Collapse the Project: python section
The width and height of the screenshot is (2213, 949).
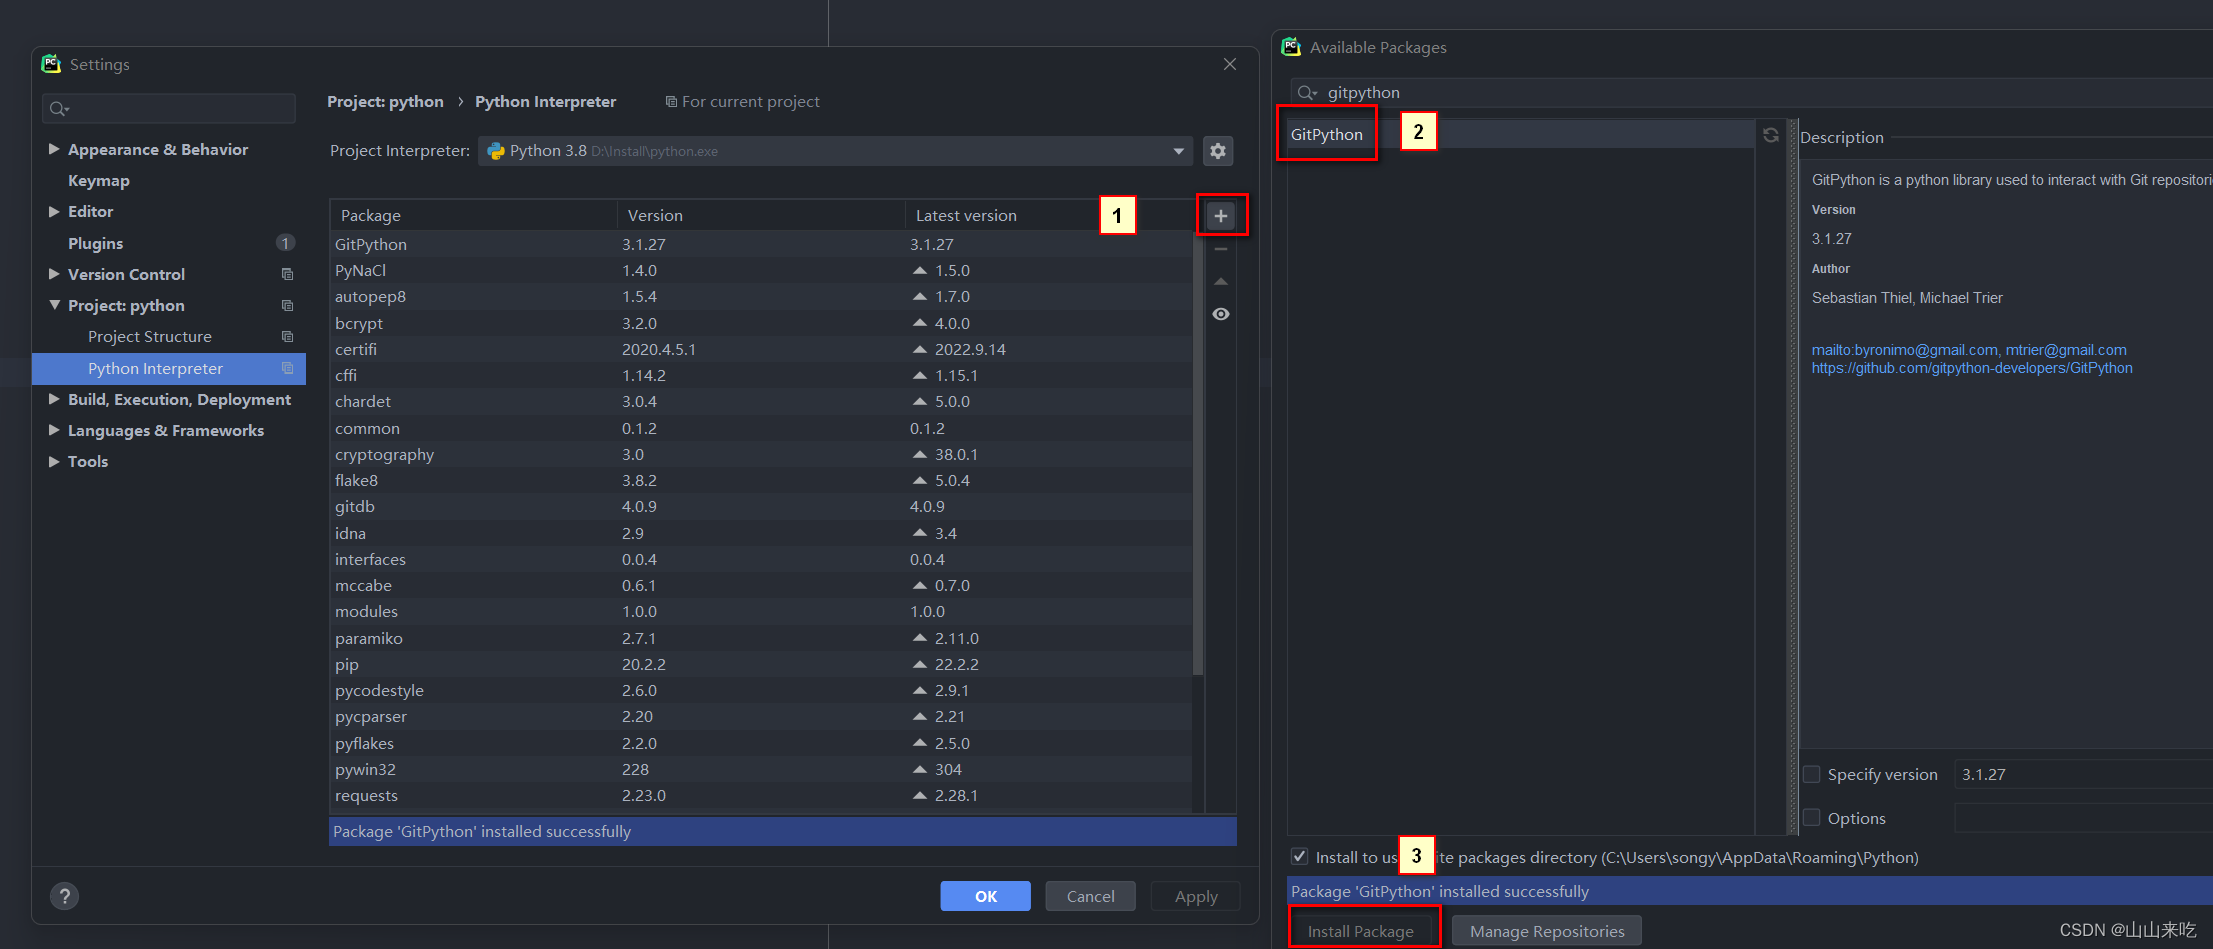[54, 305]
